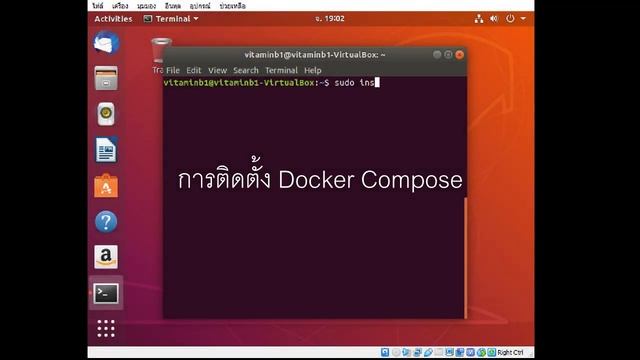Click VirtualBox optical disc indicator
The width and height of the screenshot is (640, 360).
(x=396, y=352)
